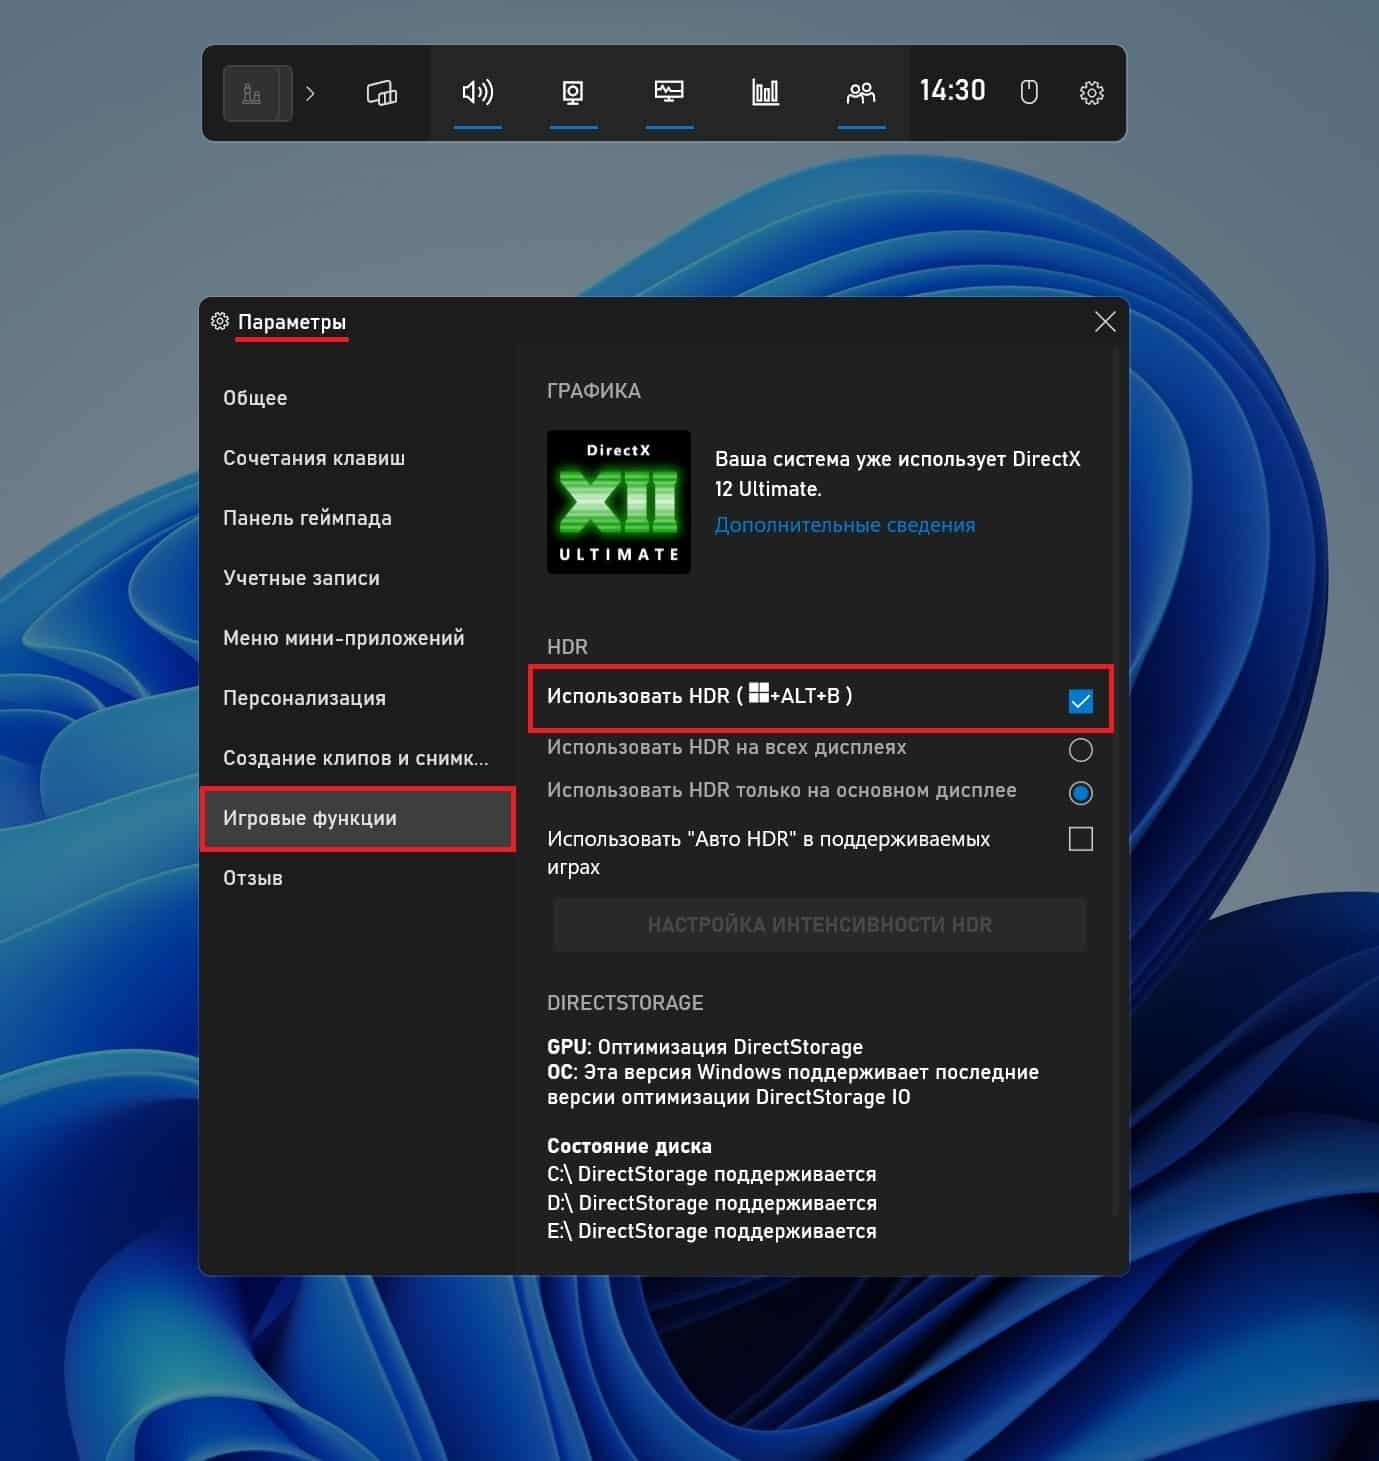Toggle the Audio widget in Game Bar
This screenshot has width=1379, height=1461.
click(x=477, y=93)
